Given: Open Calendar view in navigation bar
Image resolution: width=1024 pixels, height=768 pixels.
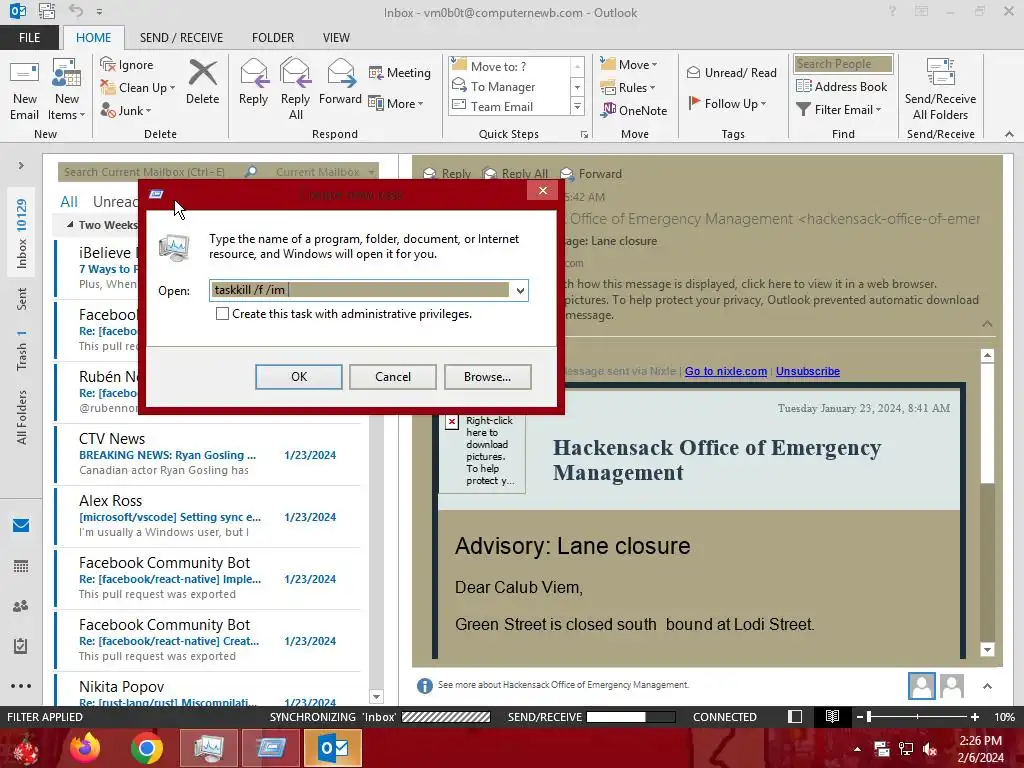Looking at the screenshot, I should coord(21,566).
